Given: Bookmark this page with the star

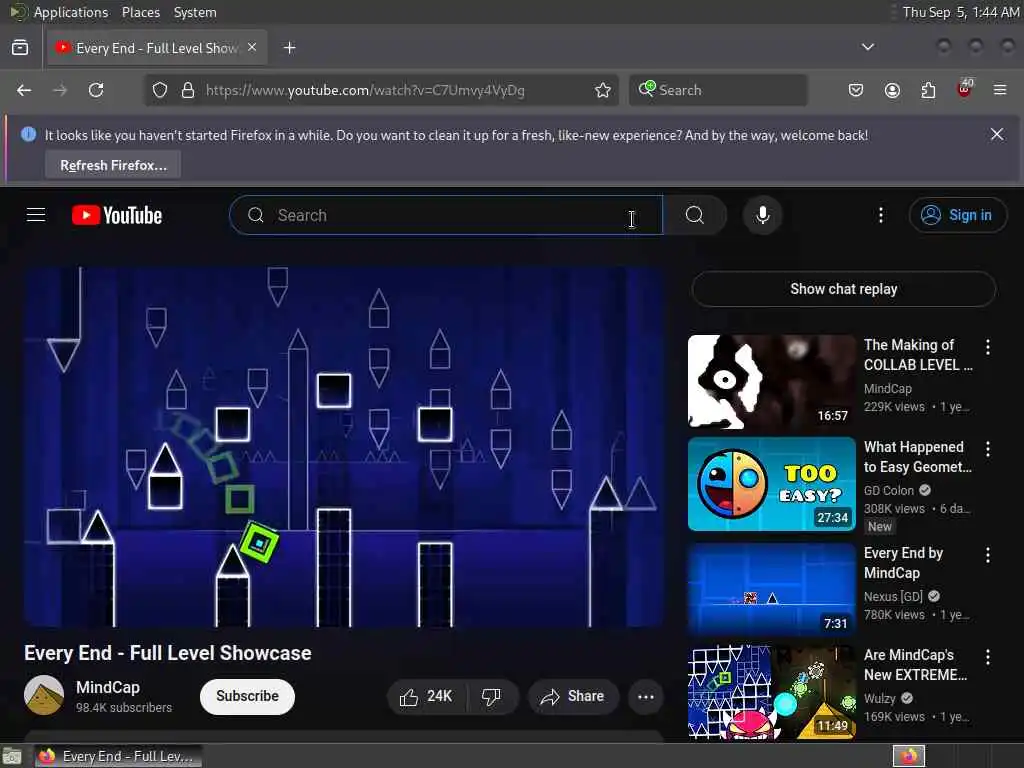Looking at the screenshot, I should (603, 90).
